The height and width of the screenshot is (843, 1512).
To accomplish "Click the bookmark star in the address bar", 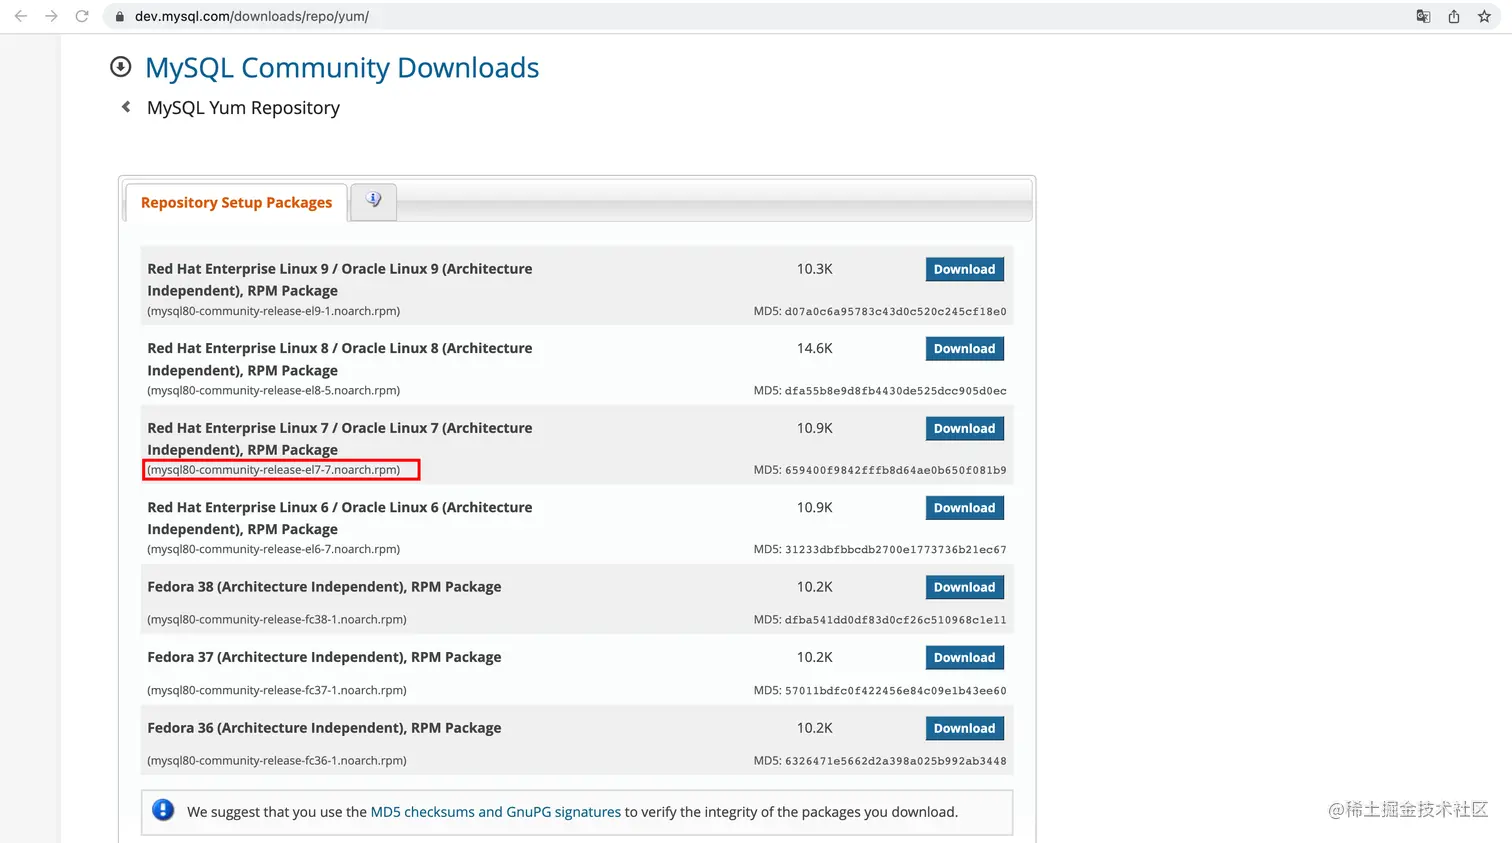I will [x=1484, y=16].
